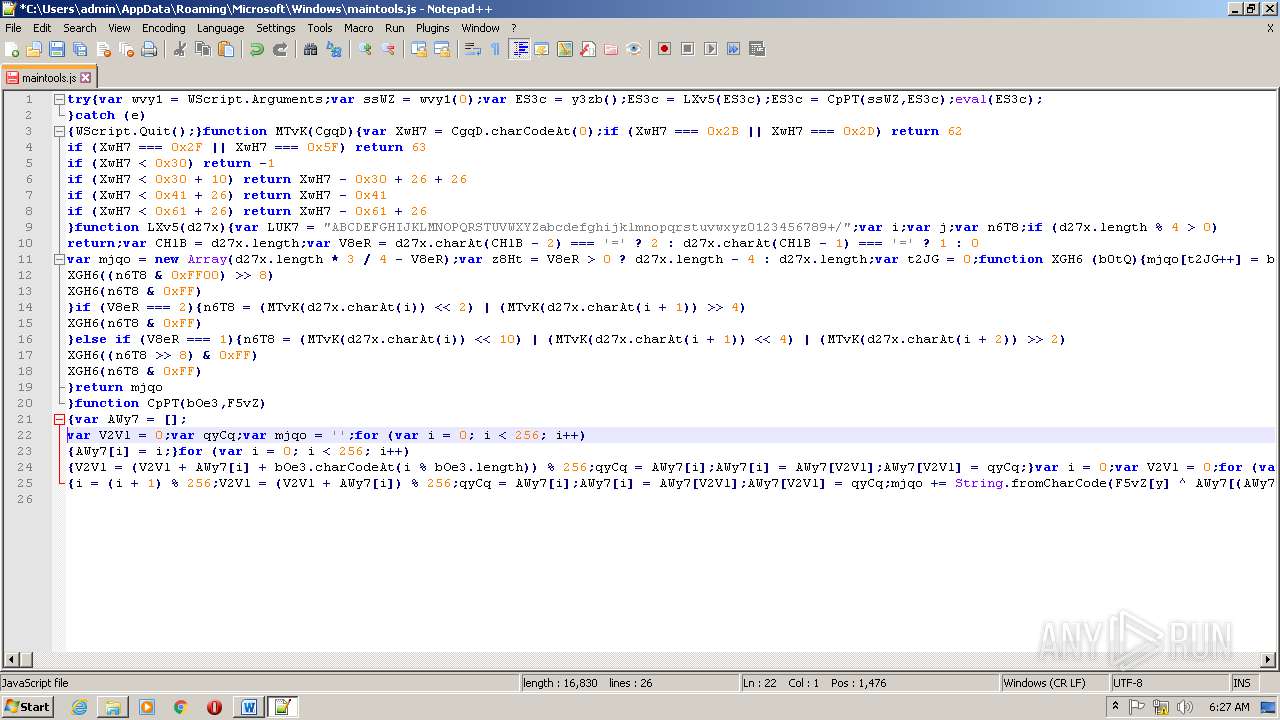Toggle file monitoring eye icon
This screenshot has width=1280, height=720.
[x=634, y=49]
